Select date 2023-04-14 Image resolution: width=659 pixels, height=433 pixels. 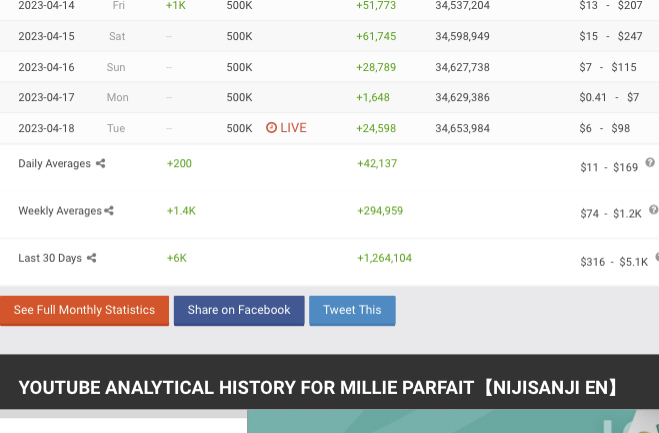(x=46, y=5)
